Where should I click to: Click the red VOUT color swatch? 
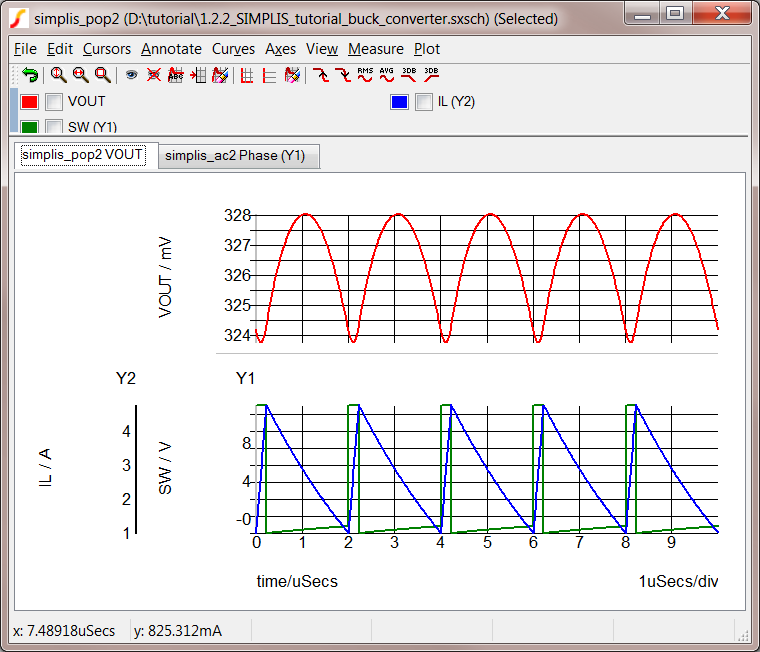30,102
